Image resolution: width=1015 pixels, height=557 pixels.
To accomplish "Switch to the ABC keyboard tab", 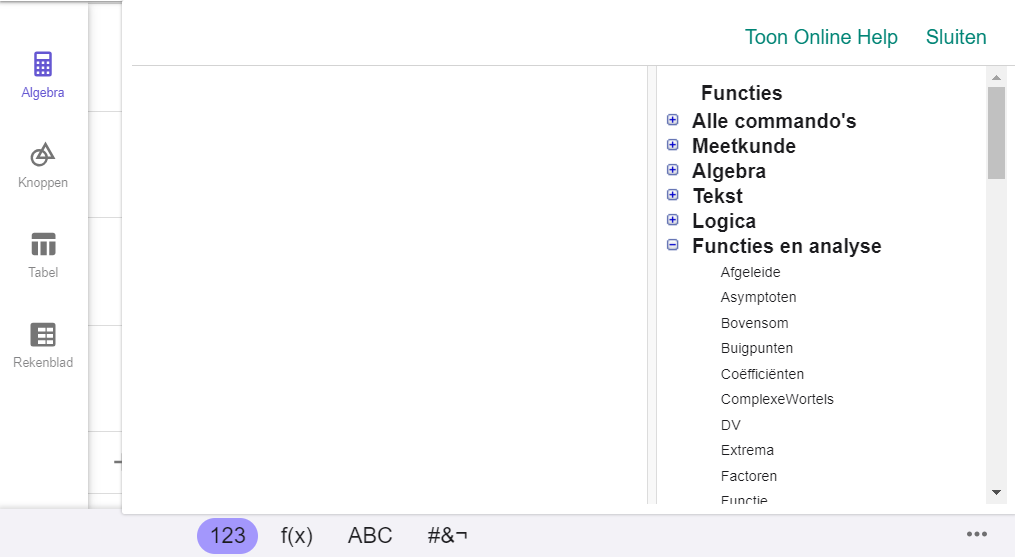I will pos(370,535).
